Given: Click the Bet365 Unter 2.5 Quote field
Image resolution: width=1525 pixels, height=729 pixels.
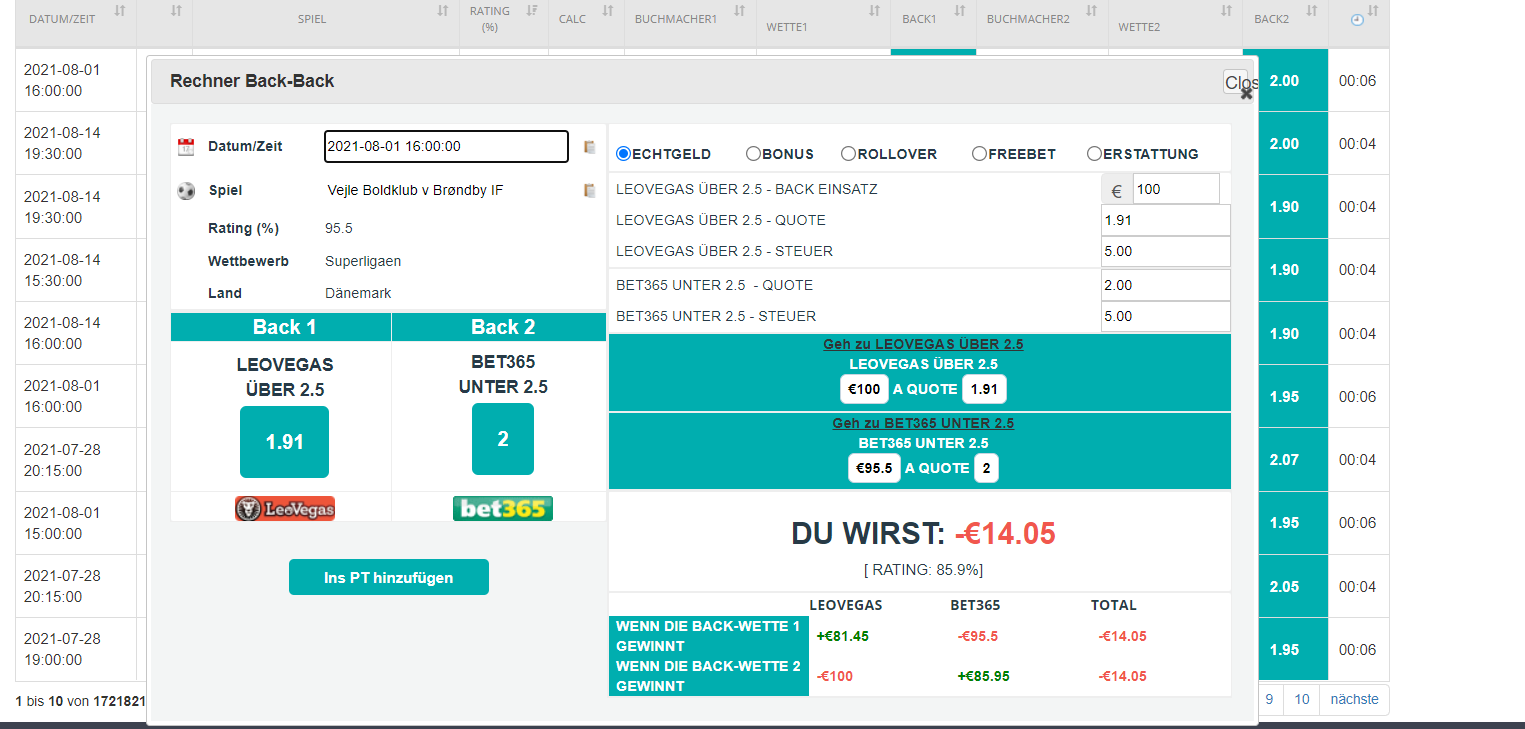Looking at the screenshot, I should (1165, 285).
